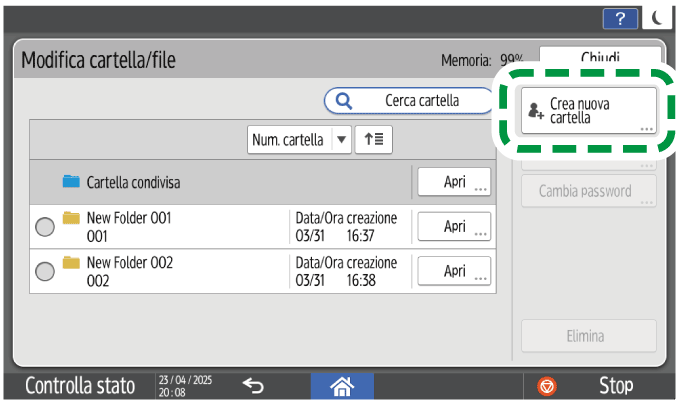Screen dimensions: 684x404
Task: Click the Cerca cartella search field
Action: tap(409, 101)
